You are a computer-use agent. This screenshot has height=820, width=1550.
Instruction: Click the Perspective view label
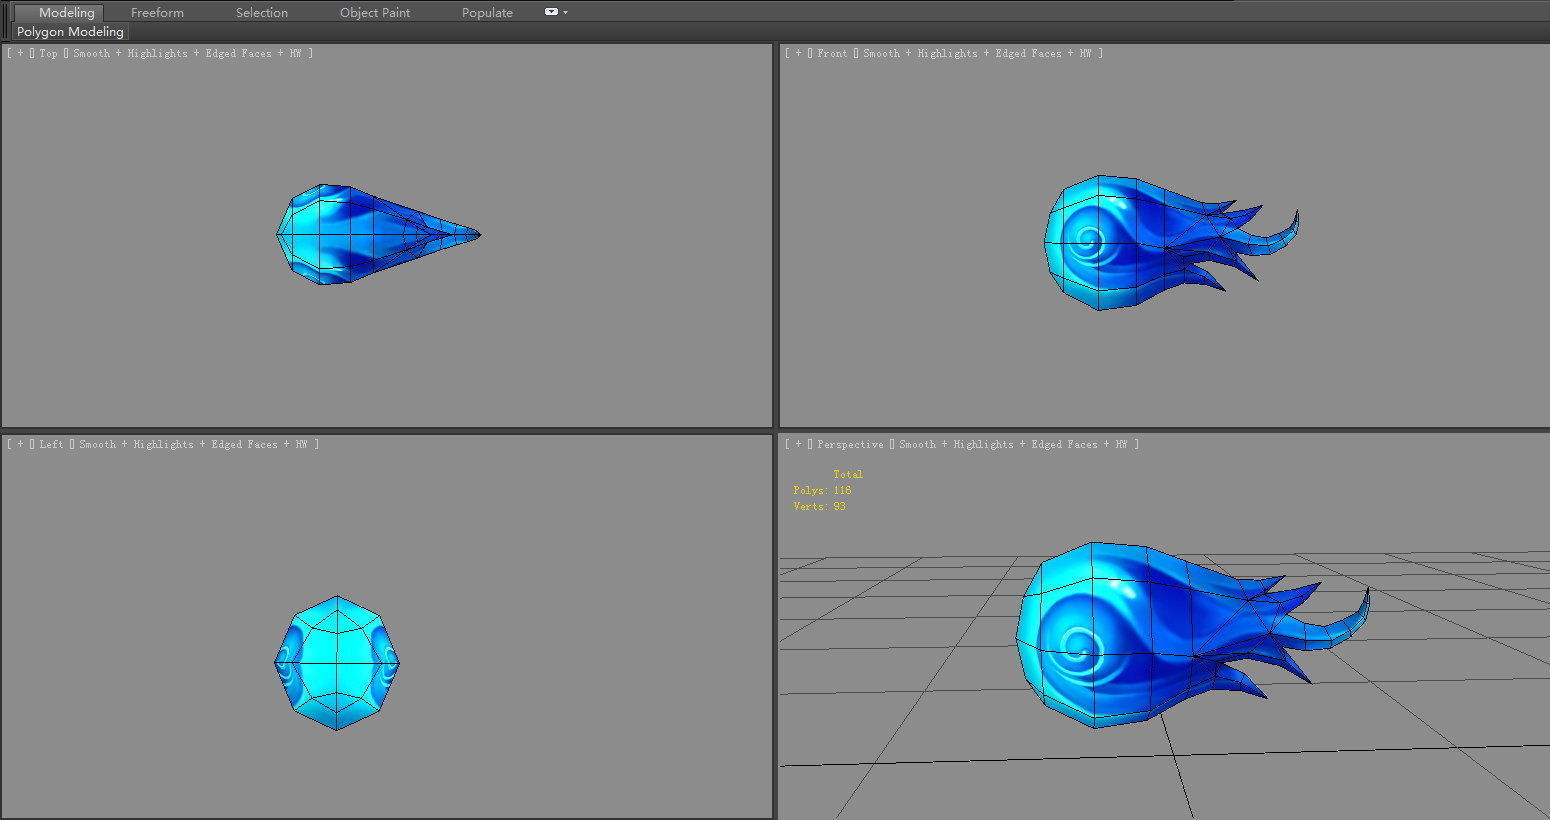tap(850, 444)
